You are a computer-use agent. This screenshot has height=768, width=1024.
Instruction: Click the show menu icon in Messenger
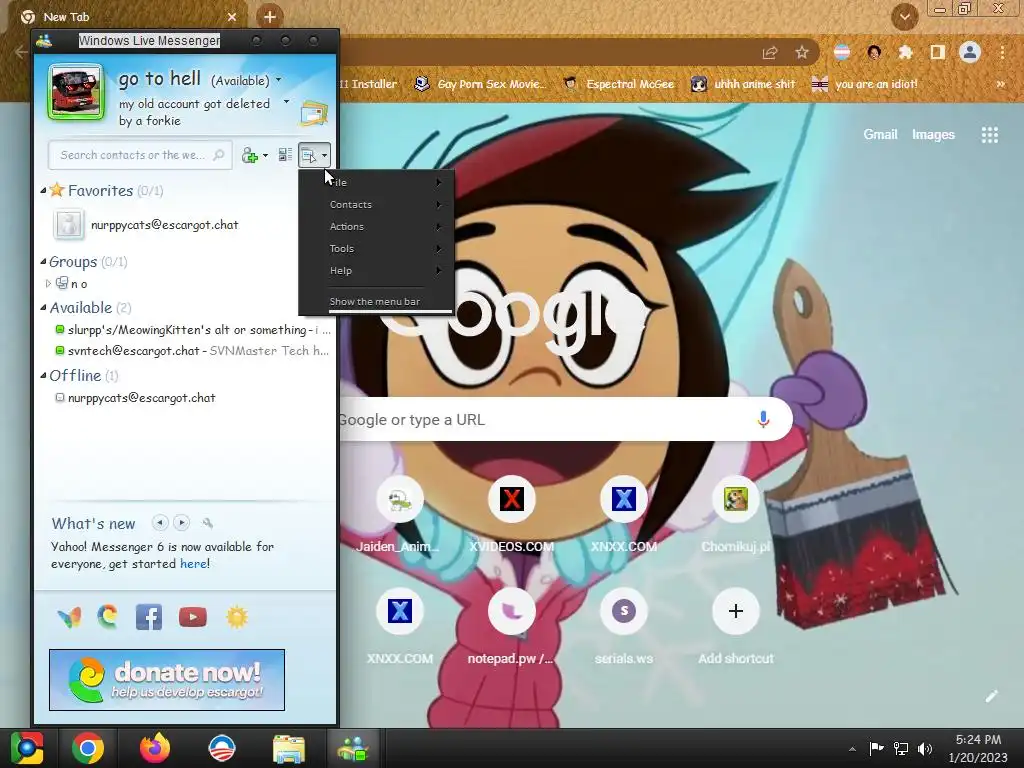click(x=314, y=155)
